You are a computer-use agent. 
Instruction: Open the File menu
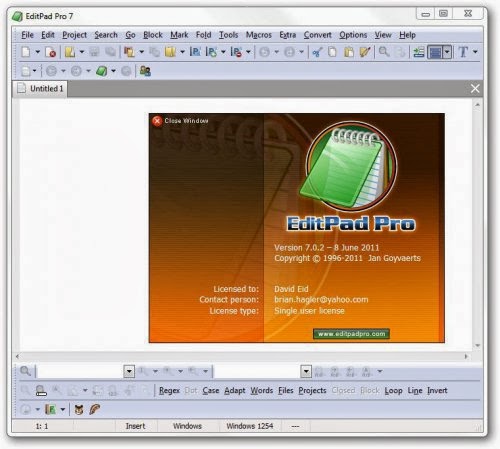pos(27,35)
